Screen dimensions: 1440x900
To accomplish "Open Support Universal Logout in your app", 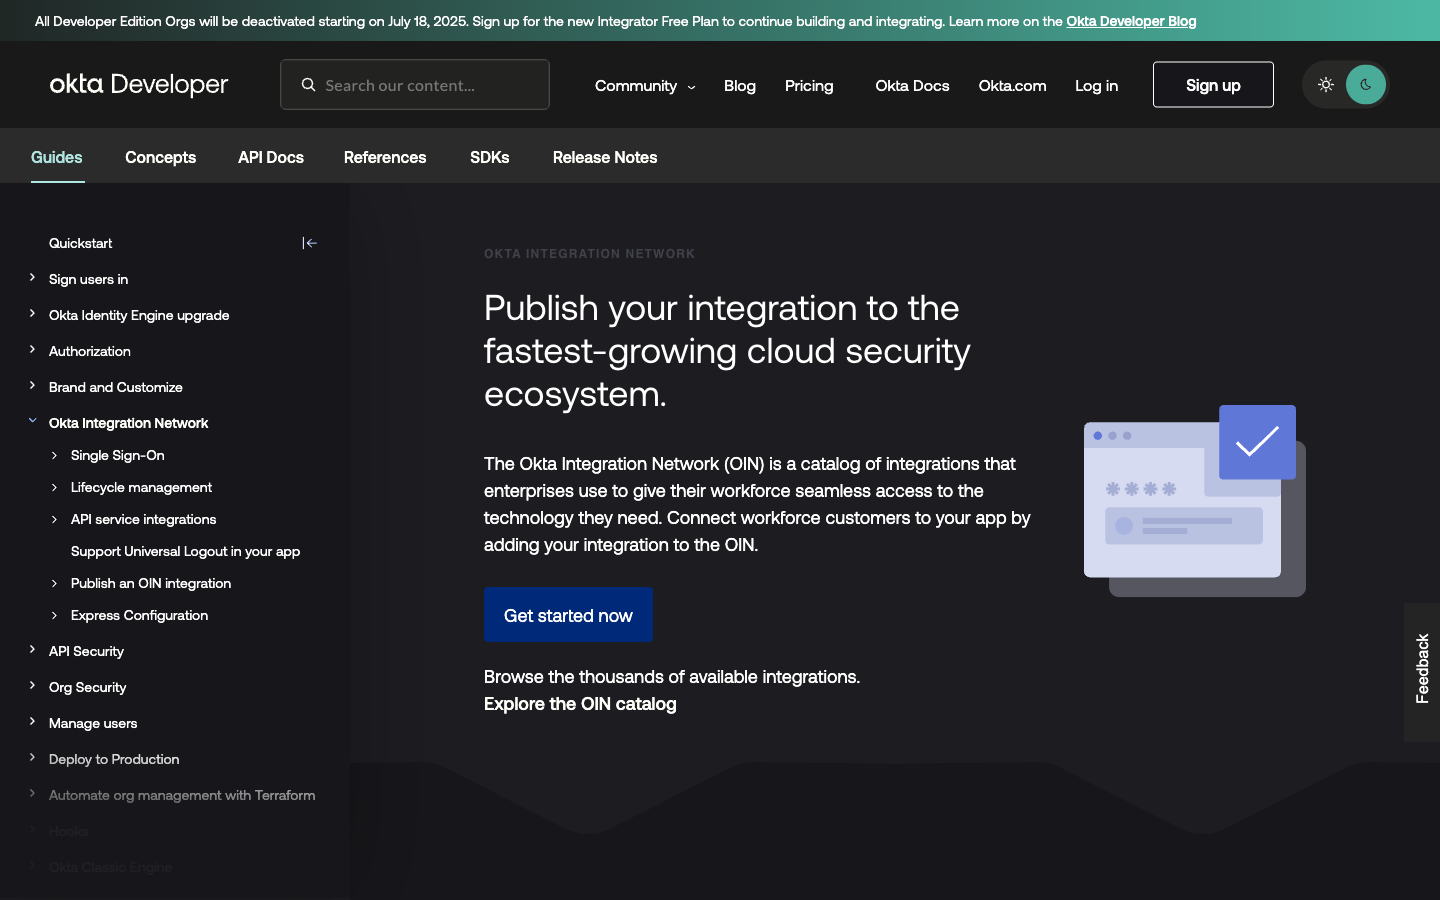I will [185, 551].
